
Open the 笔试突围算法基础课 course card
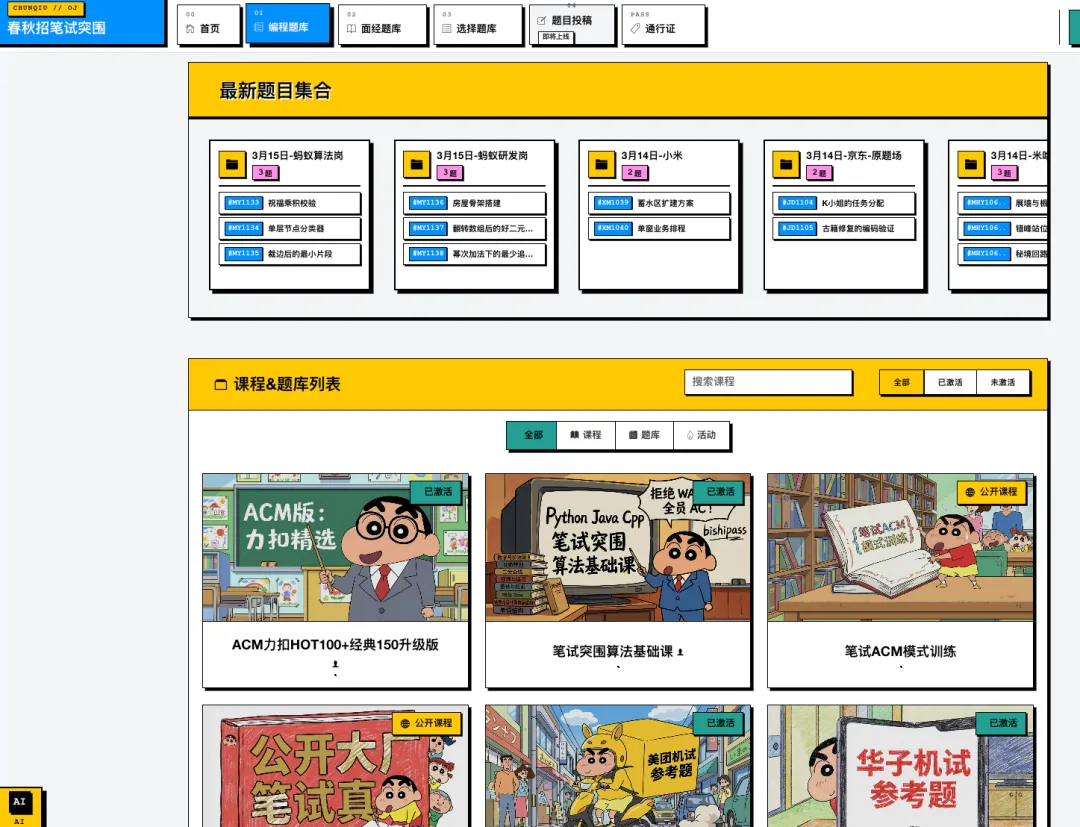[x=618, y=580]
